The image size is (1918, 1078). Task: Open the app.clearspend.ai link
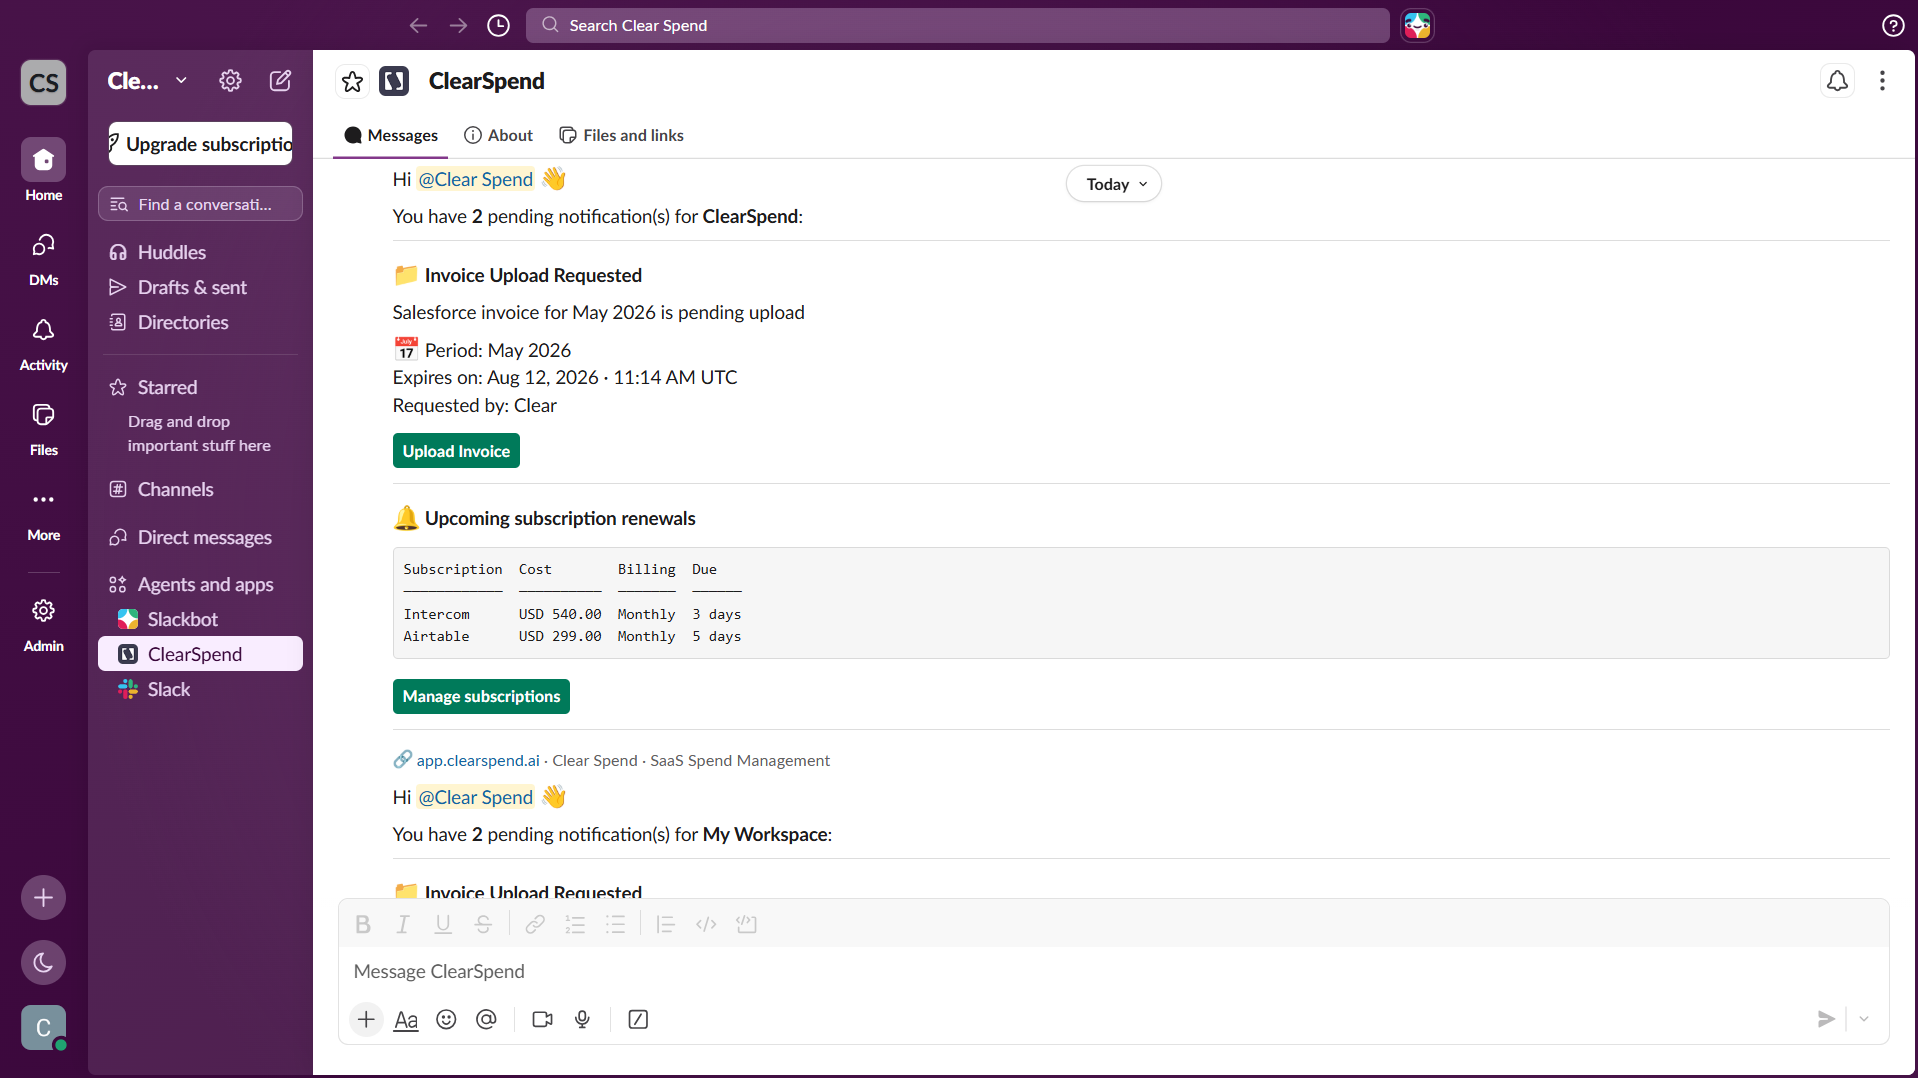click(478, 760)
